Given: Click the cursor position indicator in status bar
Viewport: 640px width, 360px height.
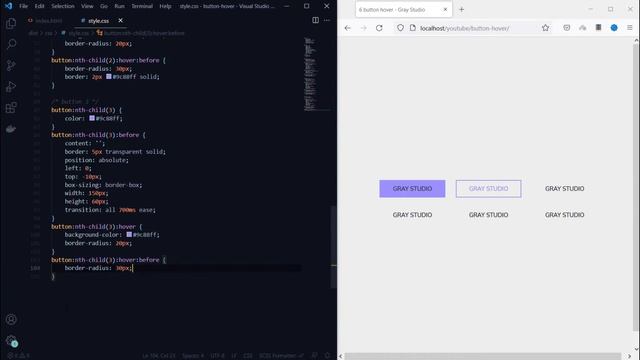Looking at the screenshot, I should [x=159, y=356].
